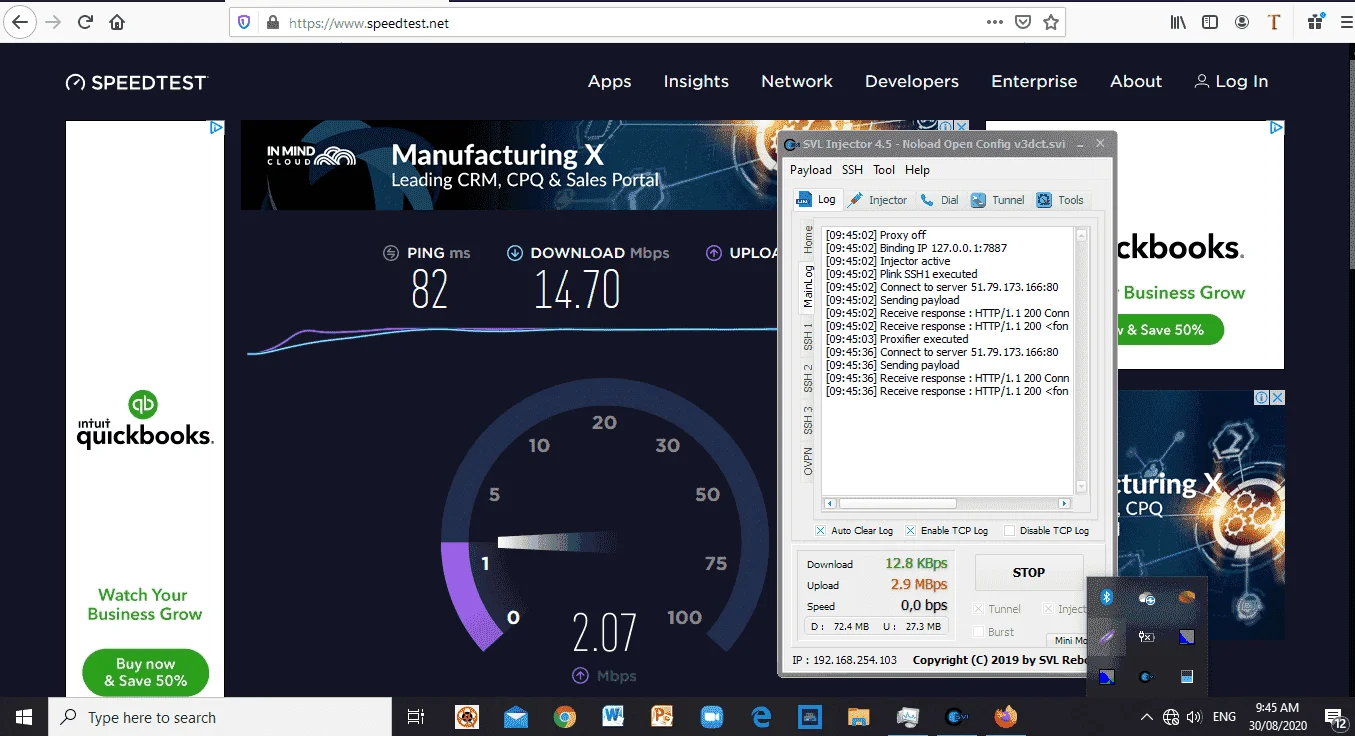Open Firefox Library bookshelf icon

(1179, 22)
